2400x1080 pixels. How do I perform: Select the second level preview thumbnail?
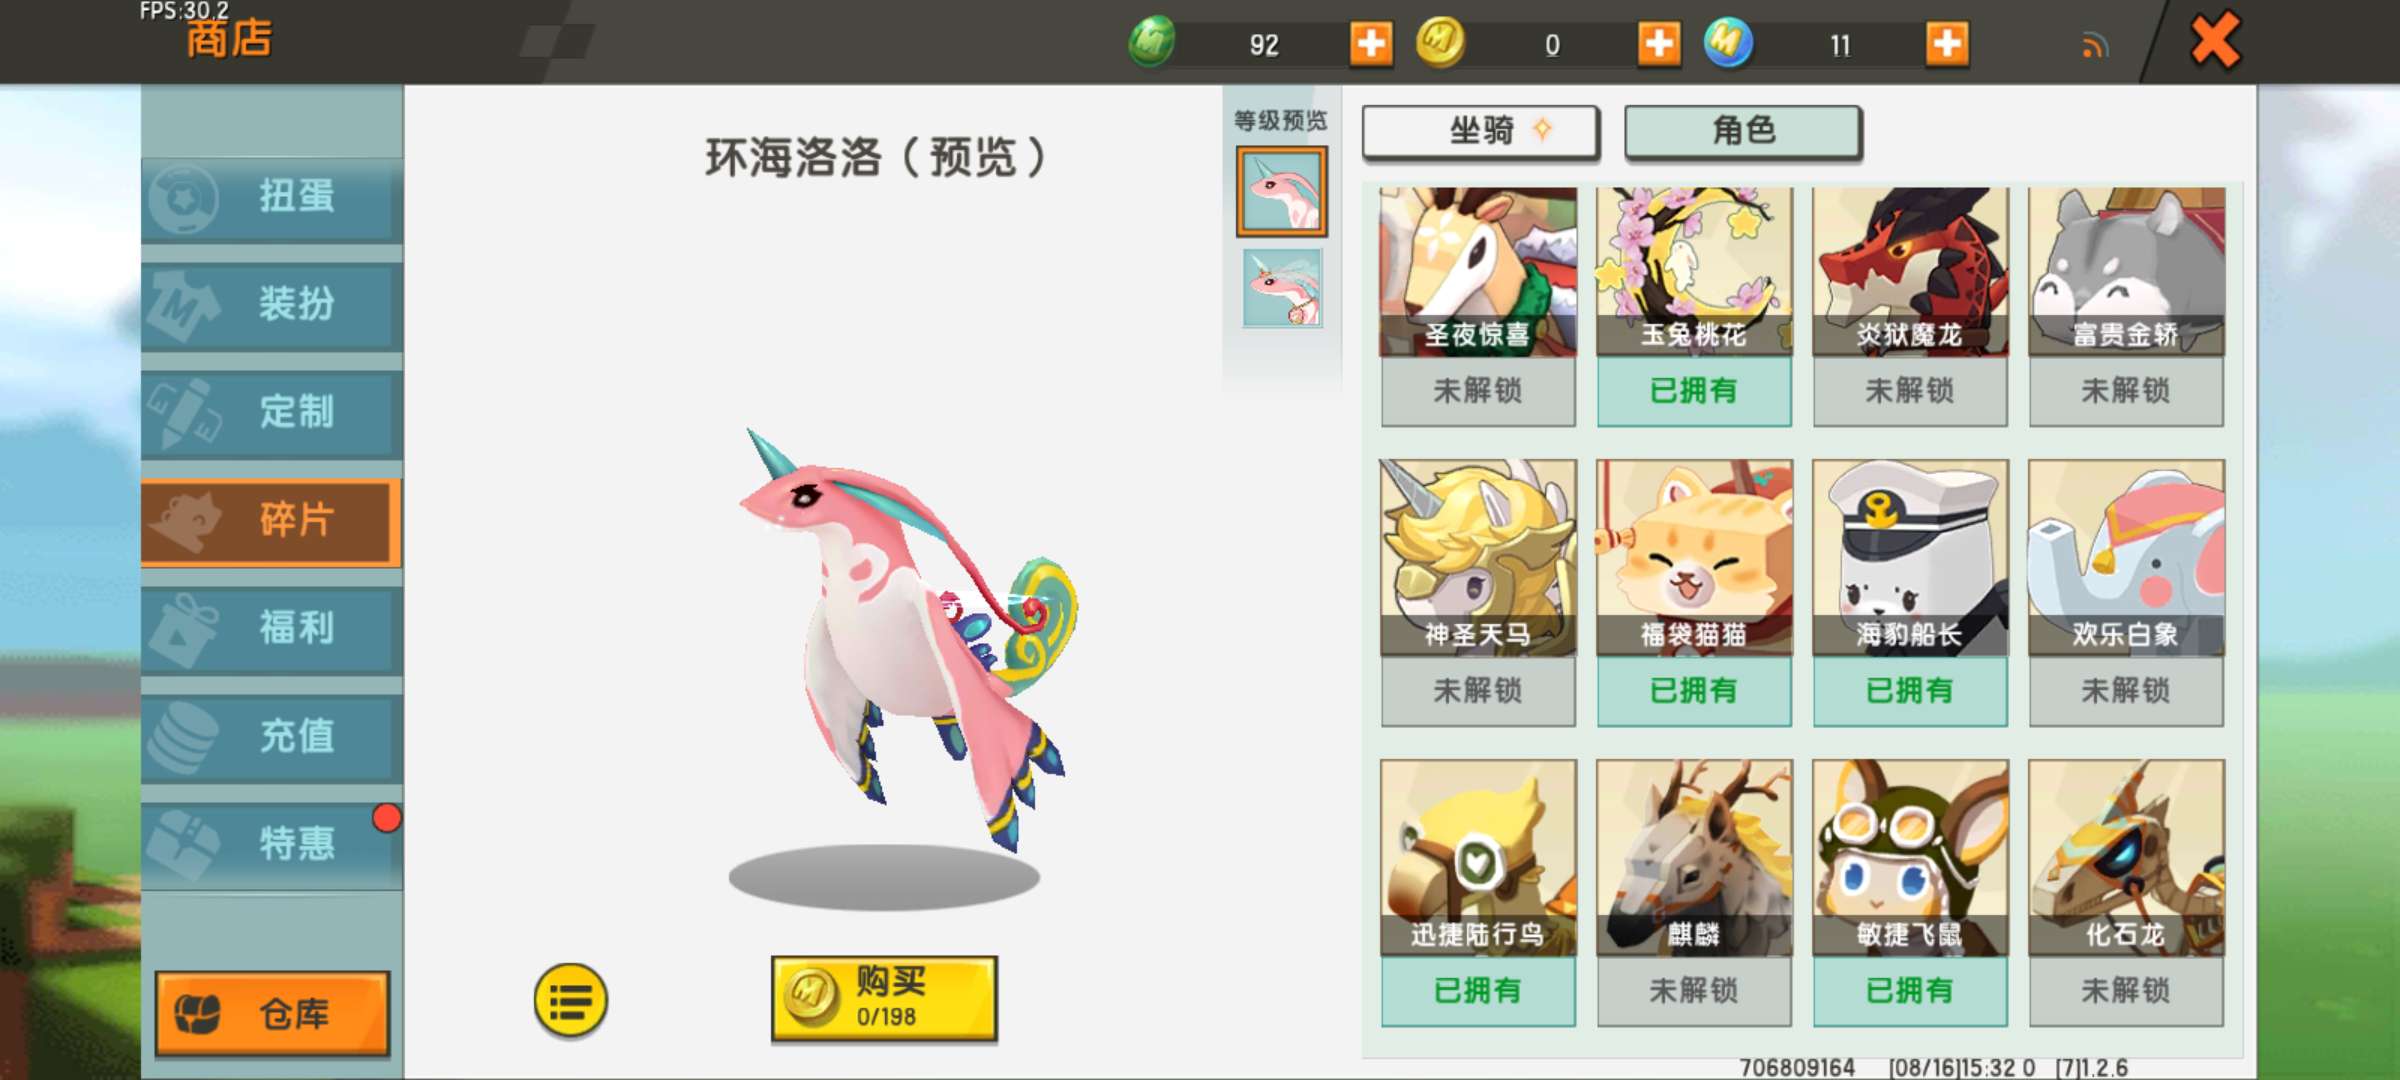tap(1281, 288)
